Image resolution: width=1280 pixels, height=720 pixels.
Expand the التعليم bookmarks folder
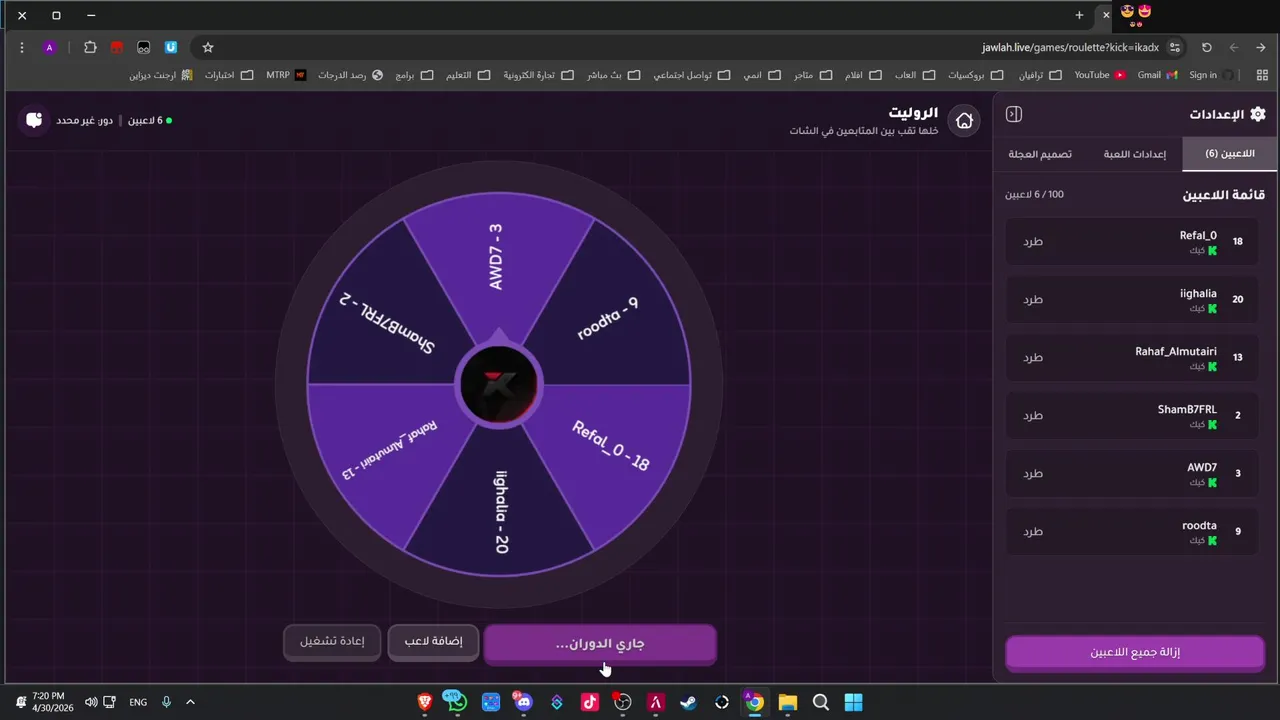467,75
